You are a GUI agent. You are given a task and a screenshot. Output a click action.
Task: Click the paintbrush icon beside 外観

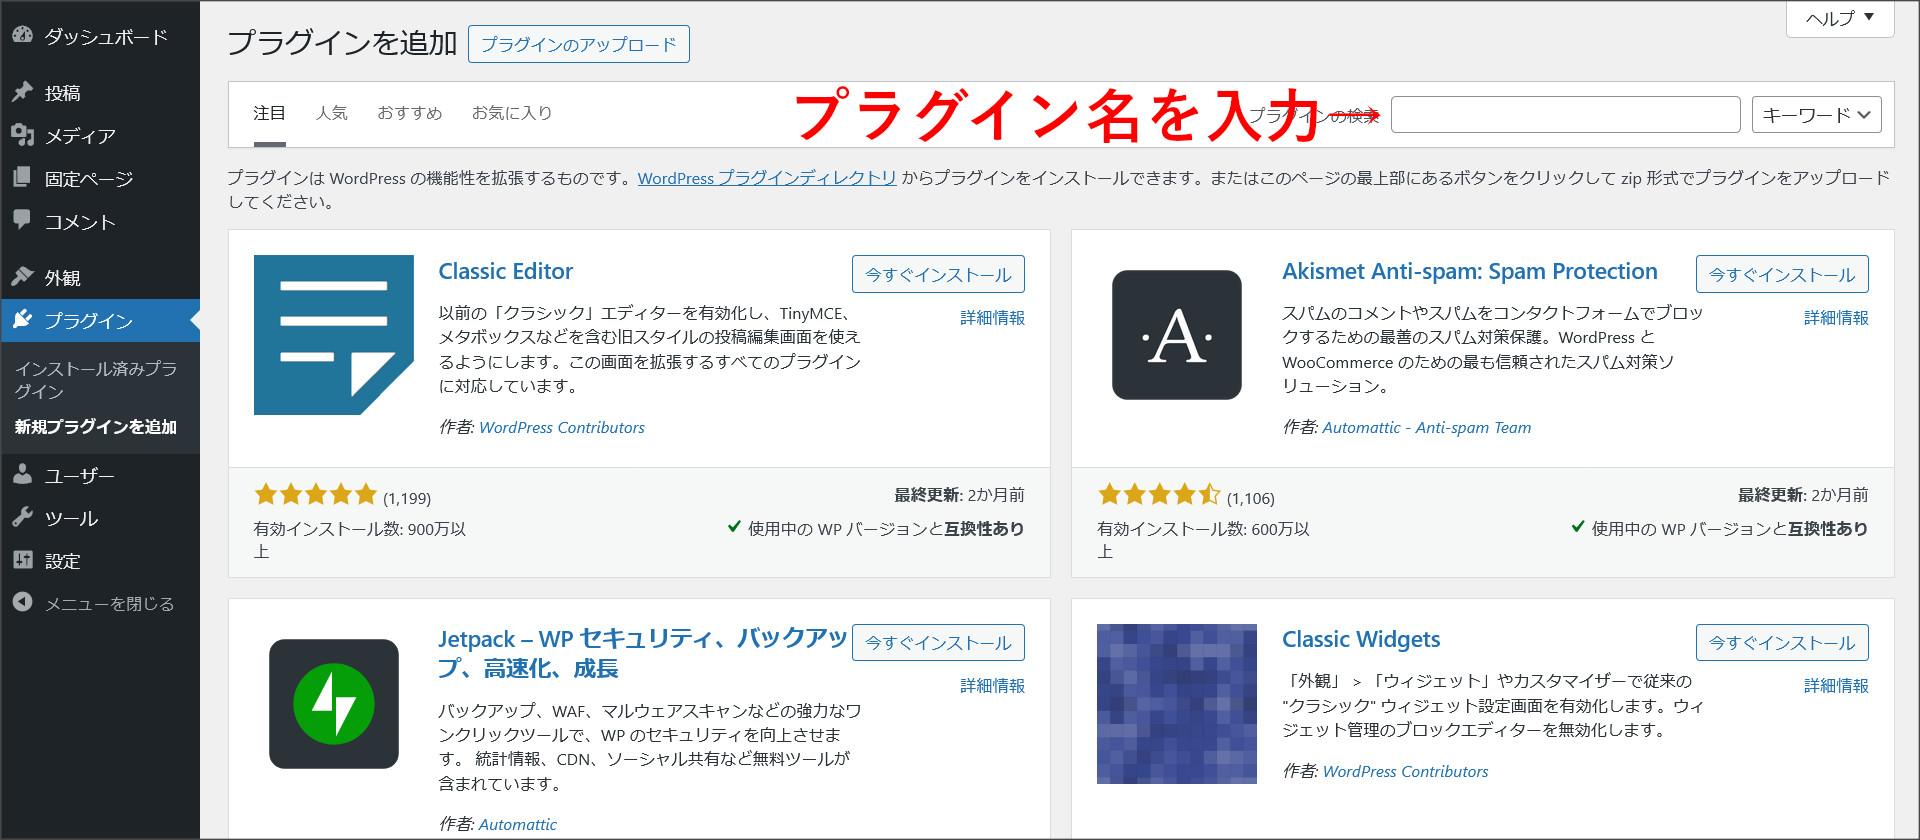[22, 277]
